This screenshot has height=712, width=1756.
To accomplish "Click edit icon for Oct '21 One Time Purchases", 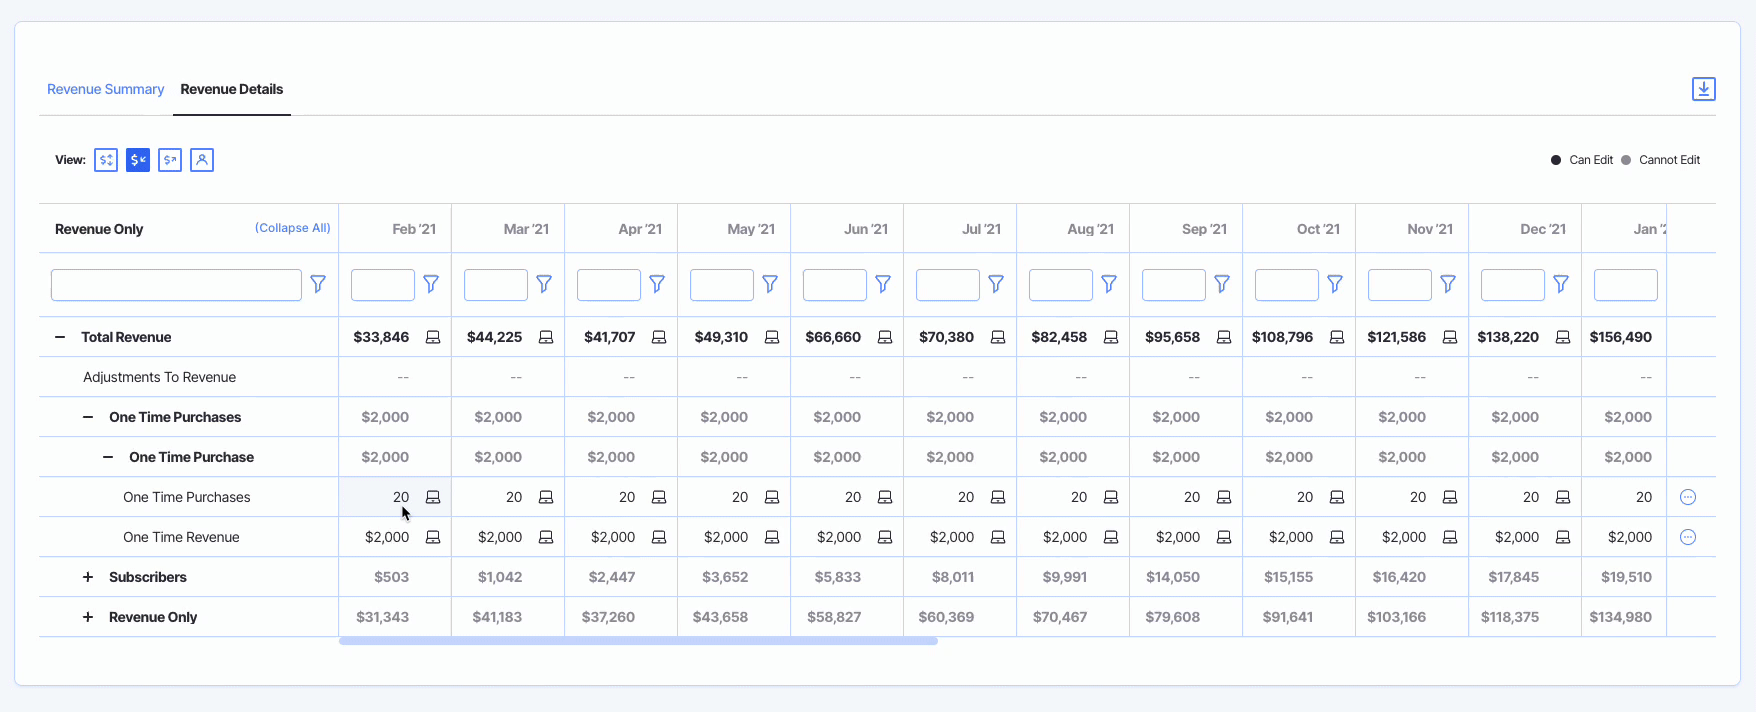I will (x=1337, y=497).
